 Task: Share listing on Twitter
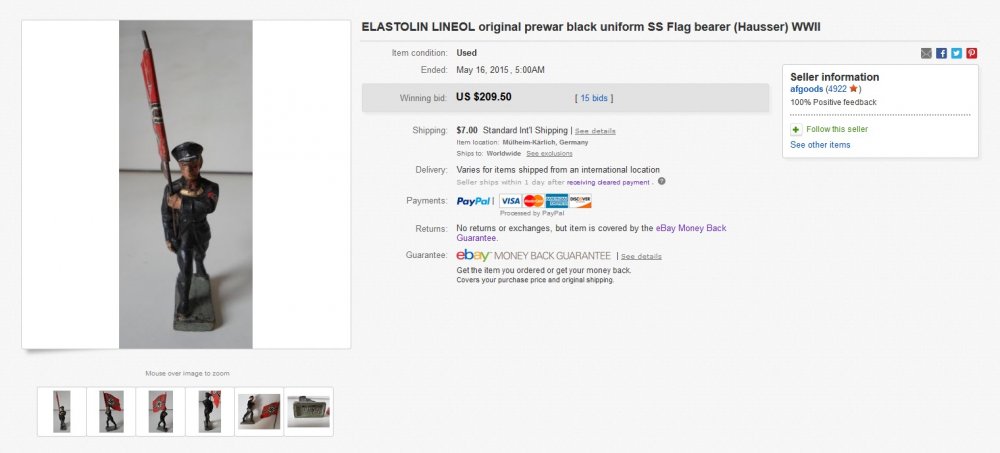coord(956,53)
